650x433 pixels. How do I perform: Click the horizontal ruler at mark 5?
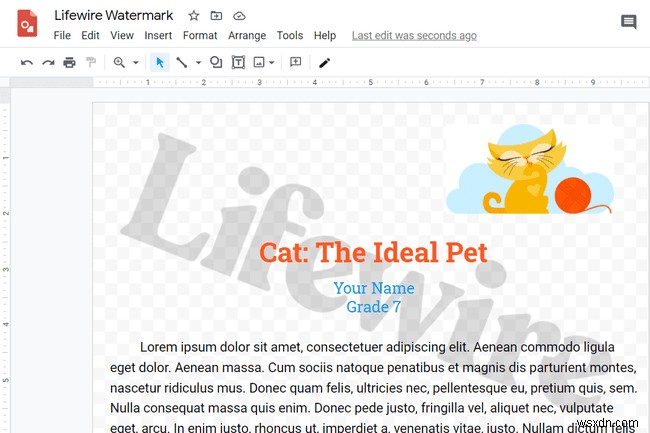coord(371,82)
